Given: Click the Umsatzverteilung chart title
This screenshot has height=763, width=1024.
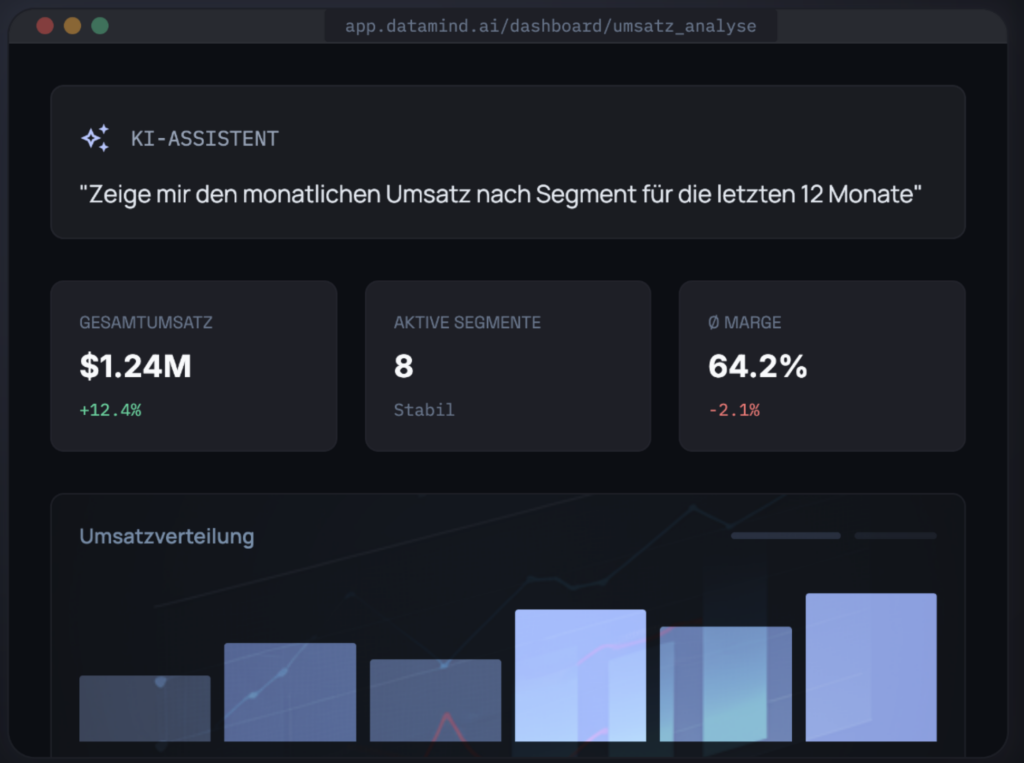Looking at the screenshot, I should pos(167,536).
